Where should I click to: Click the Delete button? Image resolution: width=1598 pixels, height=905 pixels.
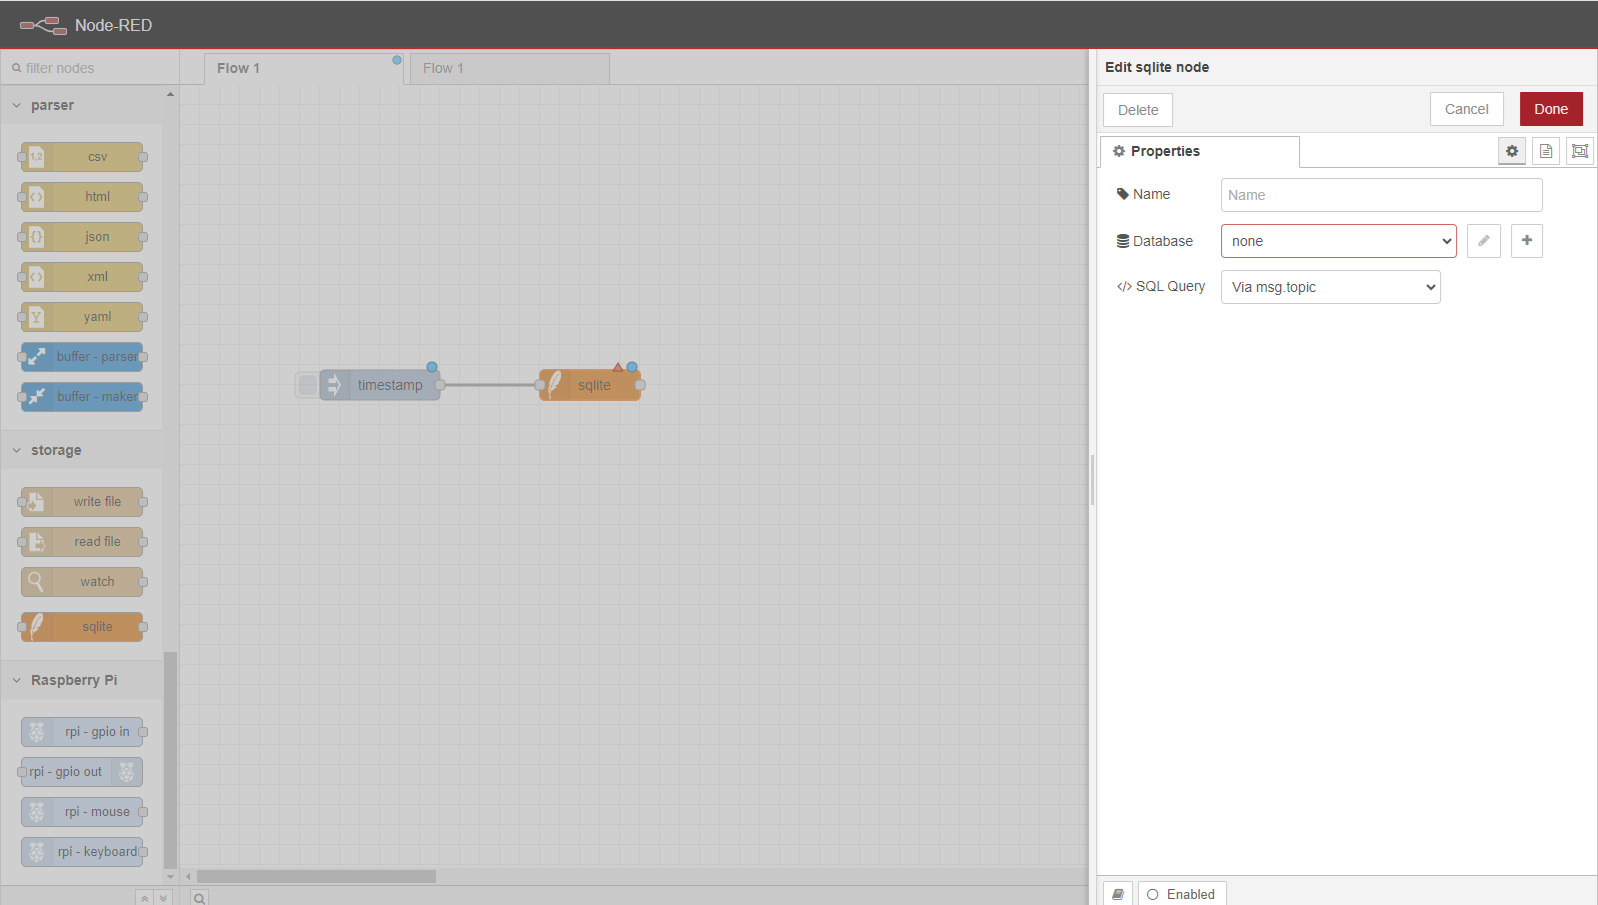(x=1138, y=110)
